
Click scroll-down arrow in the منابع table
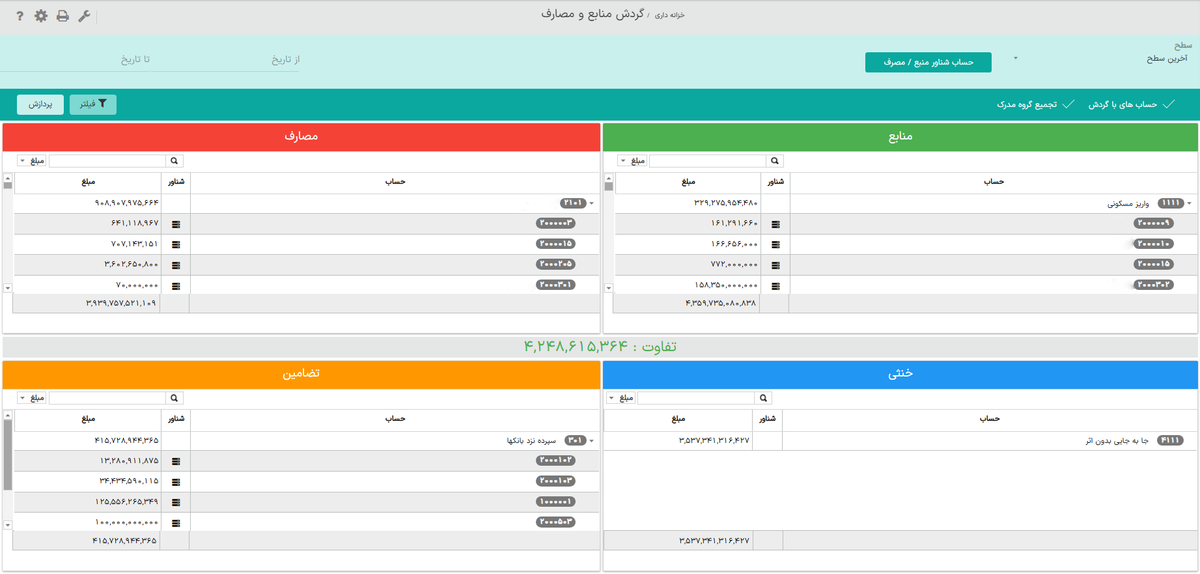pyautogui.click(x=609, y=288)
